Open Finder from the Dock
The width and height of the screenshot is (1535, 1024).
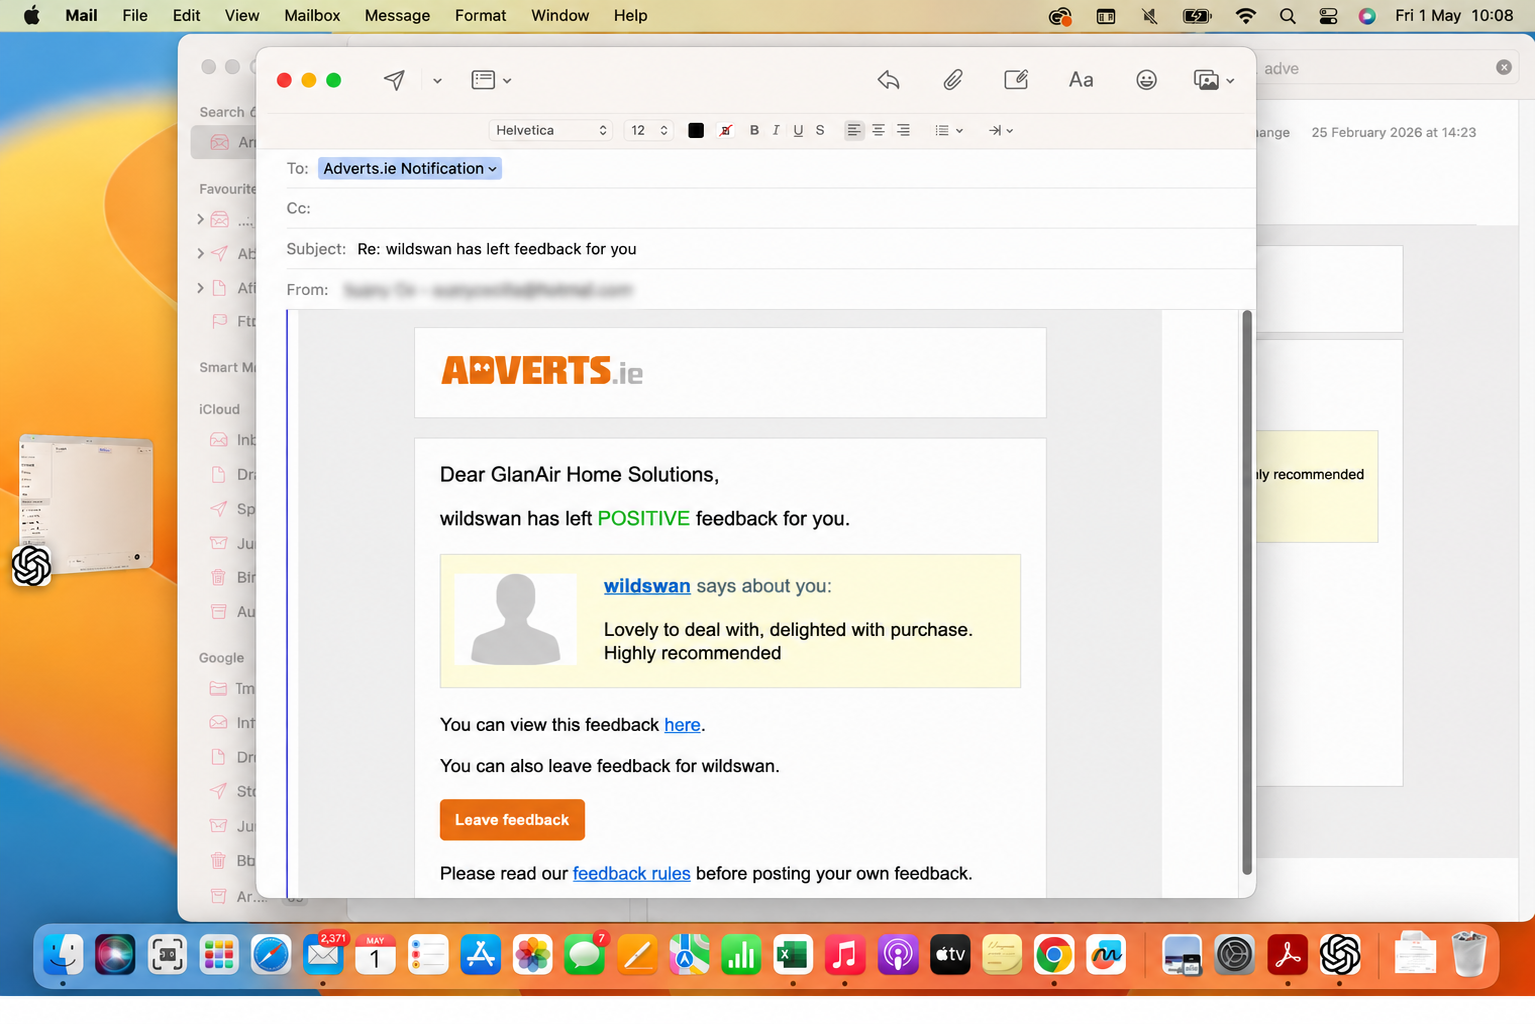[63, 956]
